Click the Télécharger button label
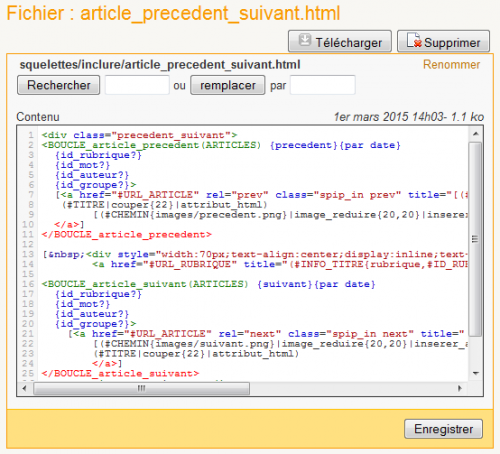The width and height of the screenshot is (500, 454). tap(349, 43)
